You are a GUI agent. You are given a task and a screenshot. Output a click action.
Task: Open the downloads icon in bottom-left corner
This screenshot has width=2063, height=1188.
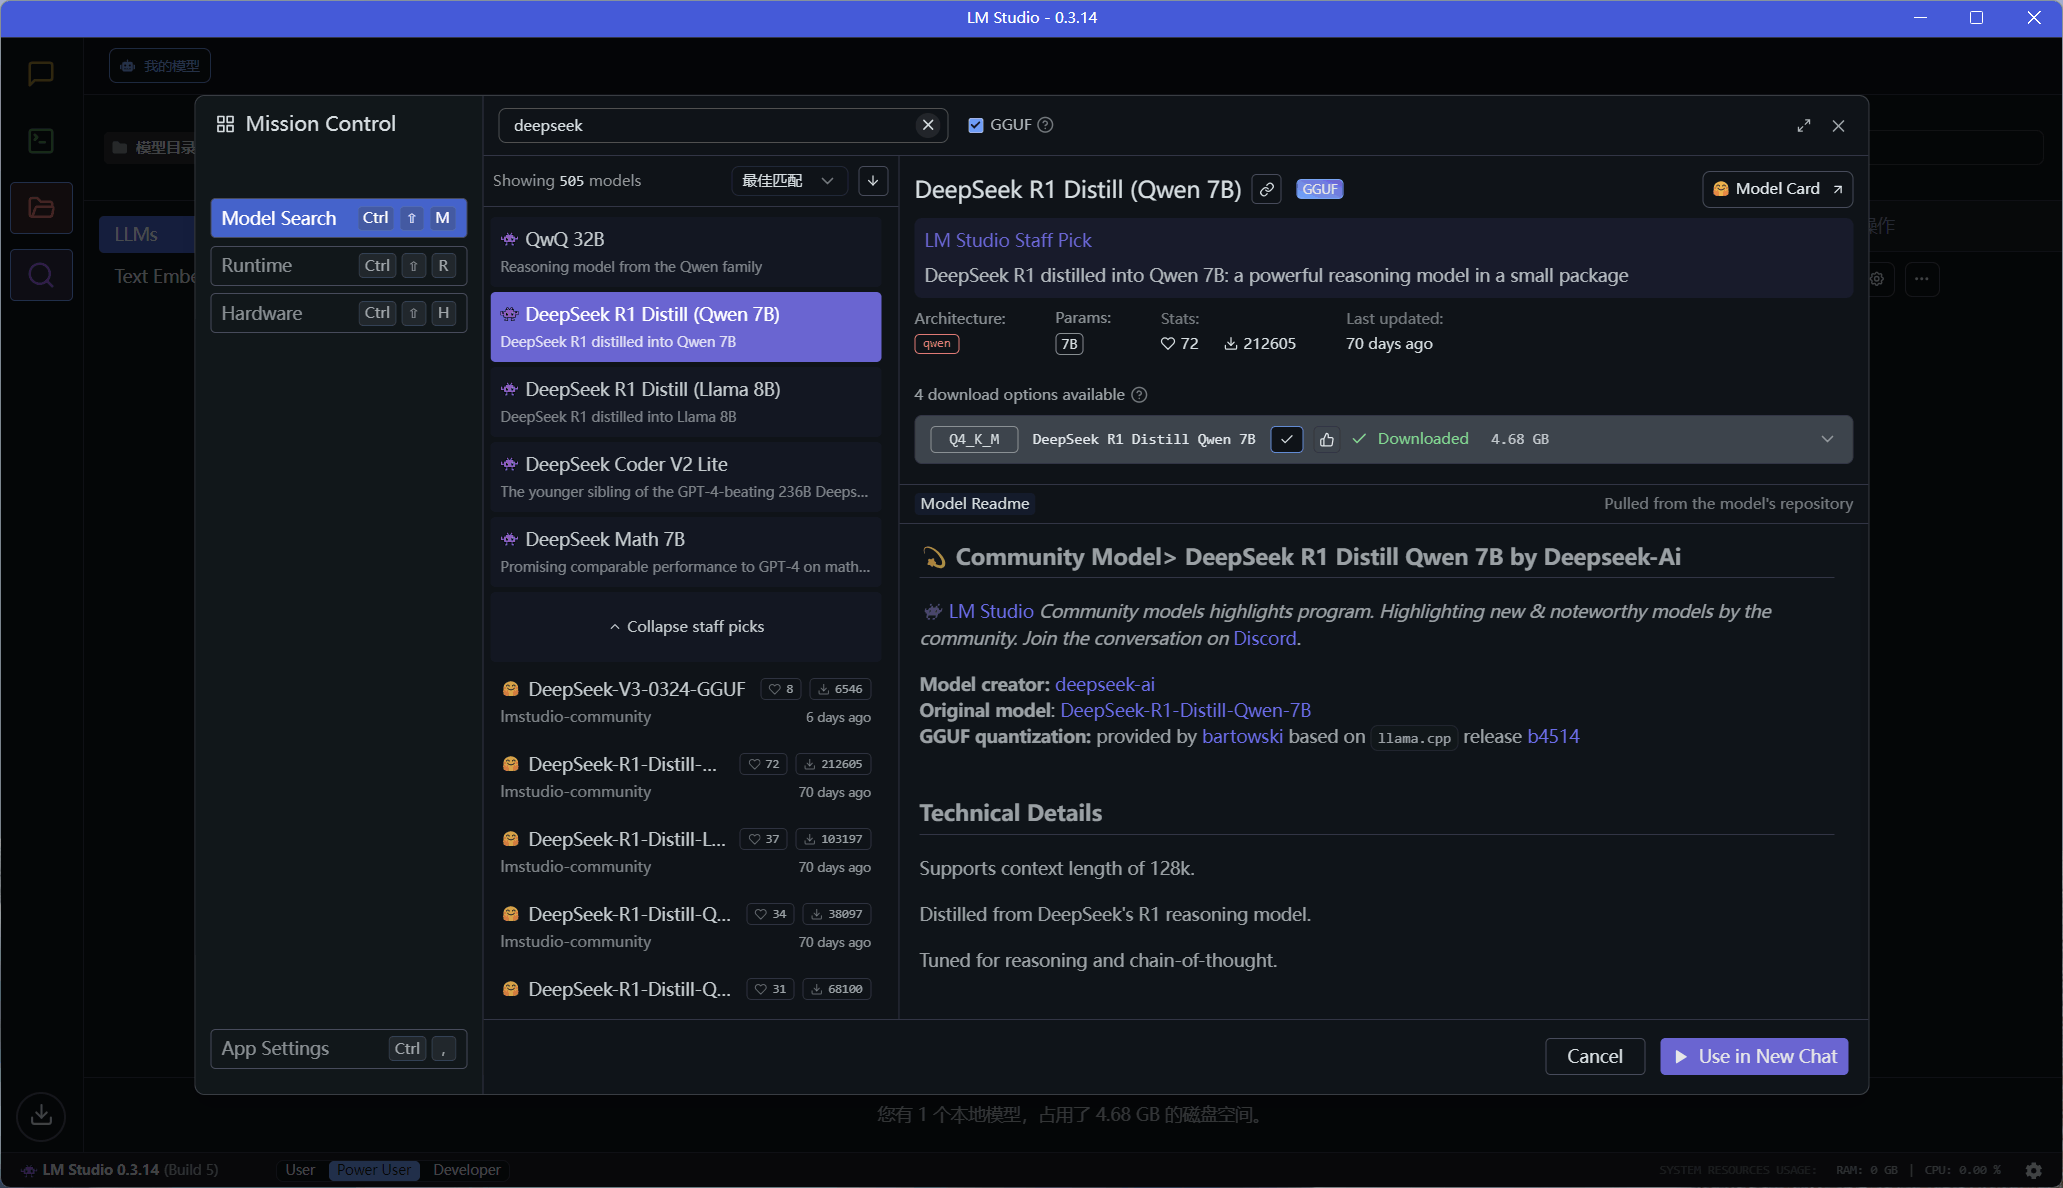tap(41, 1115)
